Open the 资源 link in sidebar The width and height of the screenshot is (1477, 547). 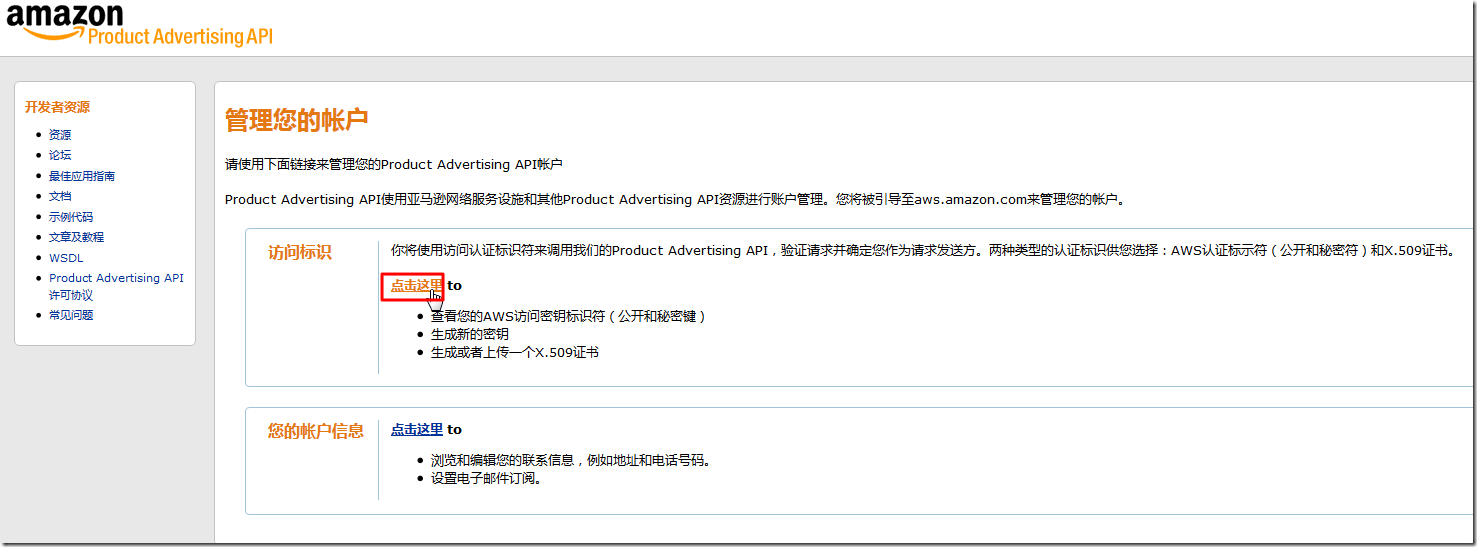(60, 135)
